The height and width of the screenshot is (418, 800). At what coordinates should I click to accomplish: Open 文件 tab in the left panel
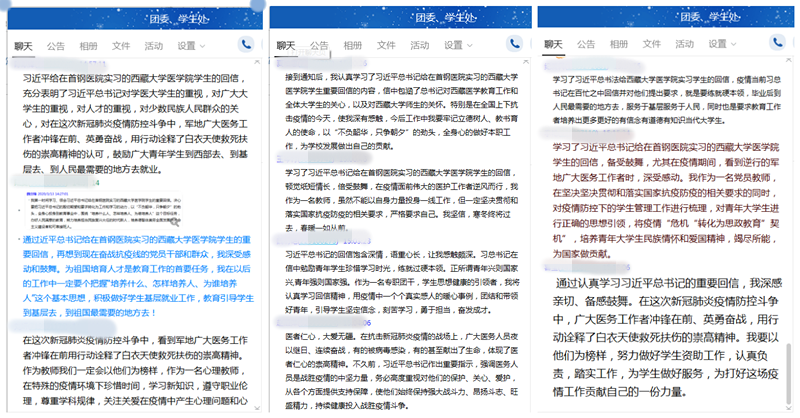pos(121,46)
